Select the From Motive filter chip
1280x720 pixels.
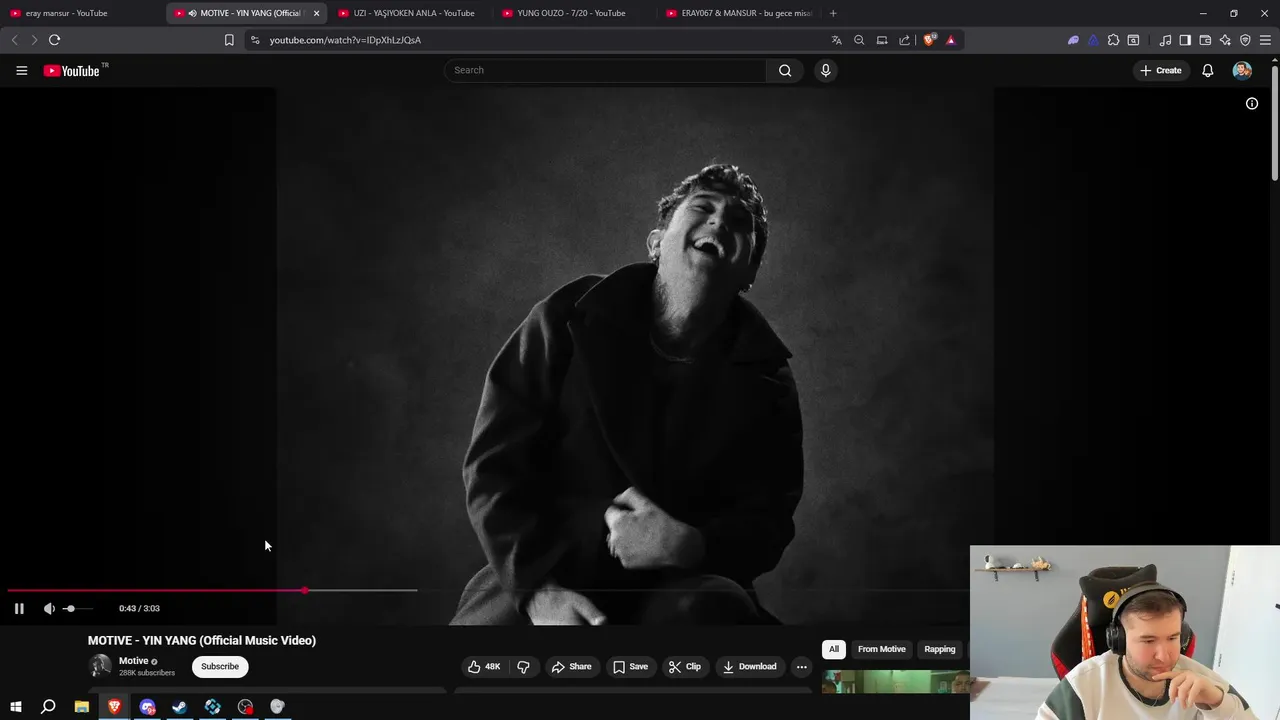click(881, 649)
